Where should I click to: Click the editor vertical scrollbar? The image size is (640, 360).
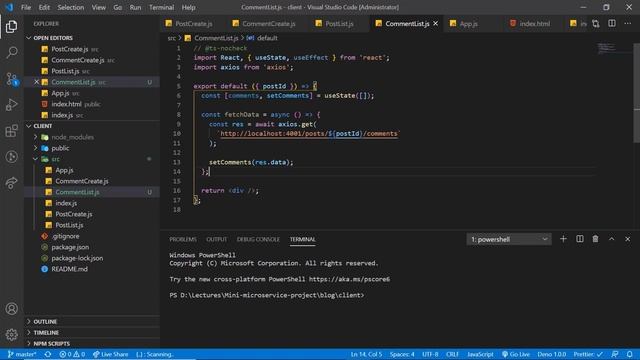637,93
